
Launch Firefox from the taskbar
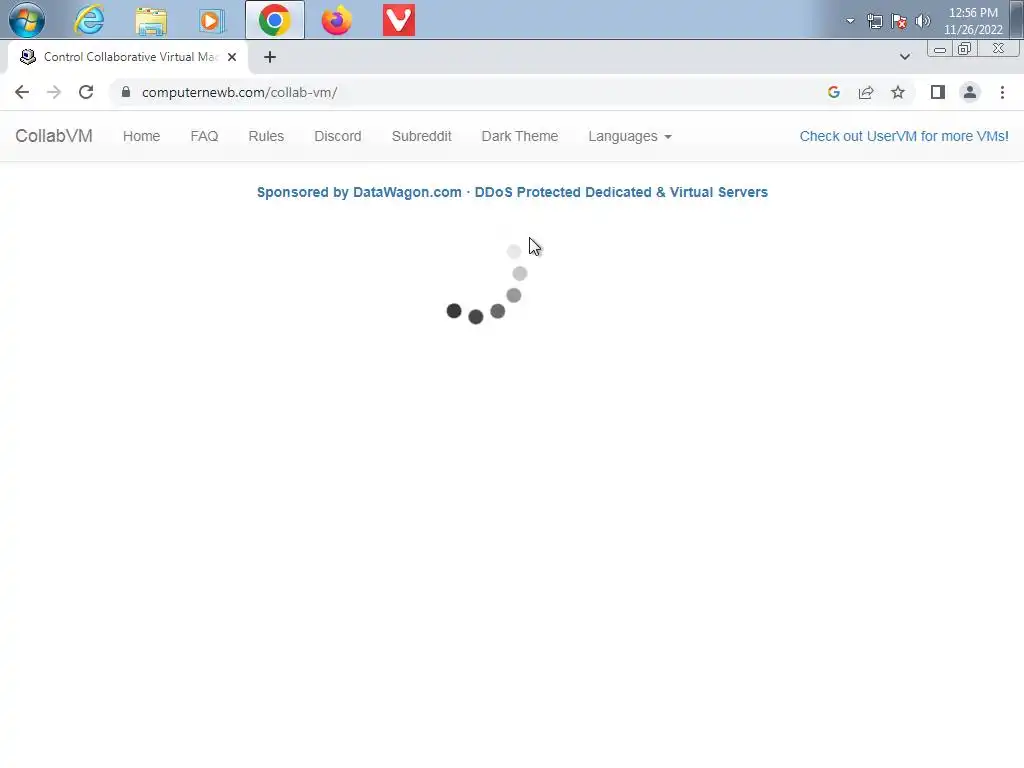coord(336,20)
